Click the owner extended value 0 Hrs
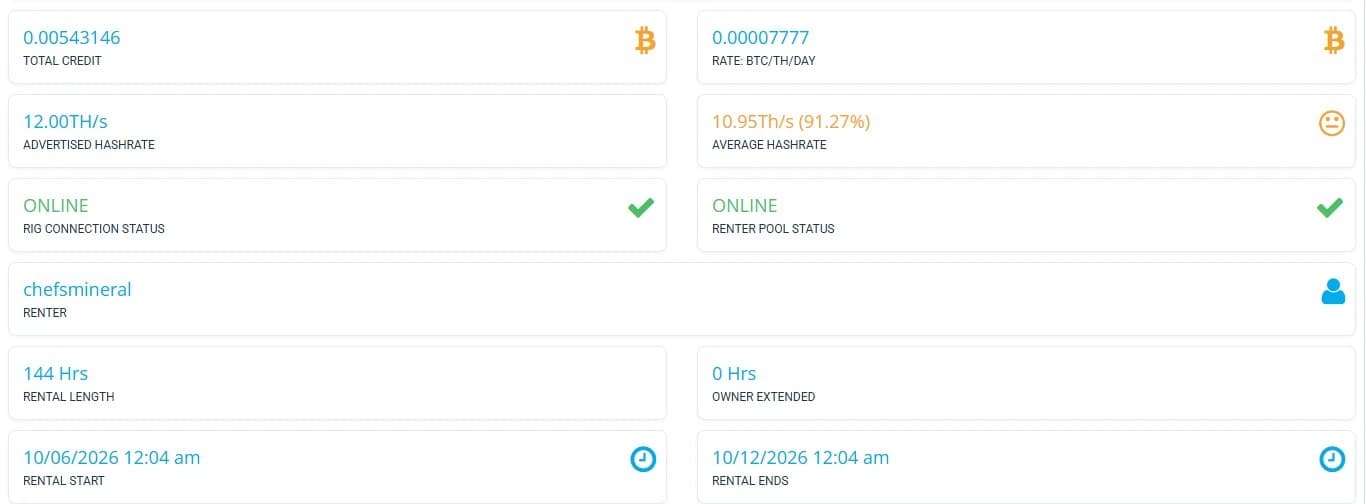1366x504 pixels. pyautogui.click(x=734, y=373)
